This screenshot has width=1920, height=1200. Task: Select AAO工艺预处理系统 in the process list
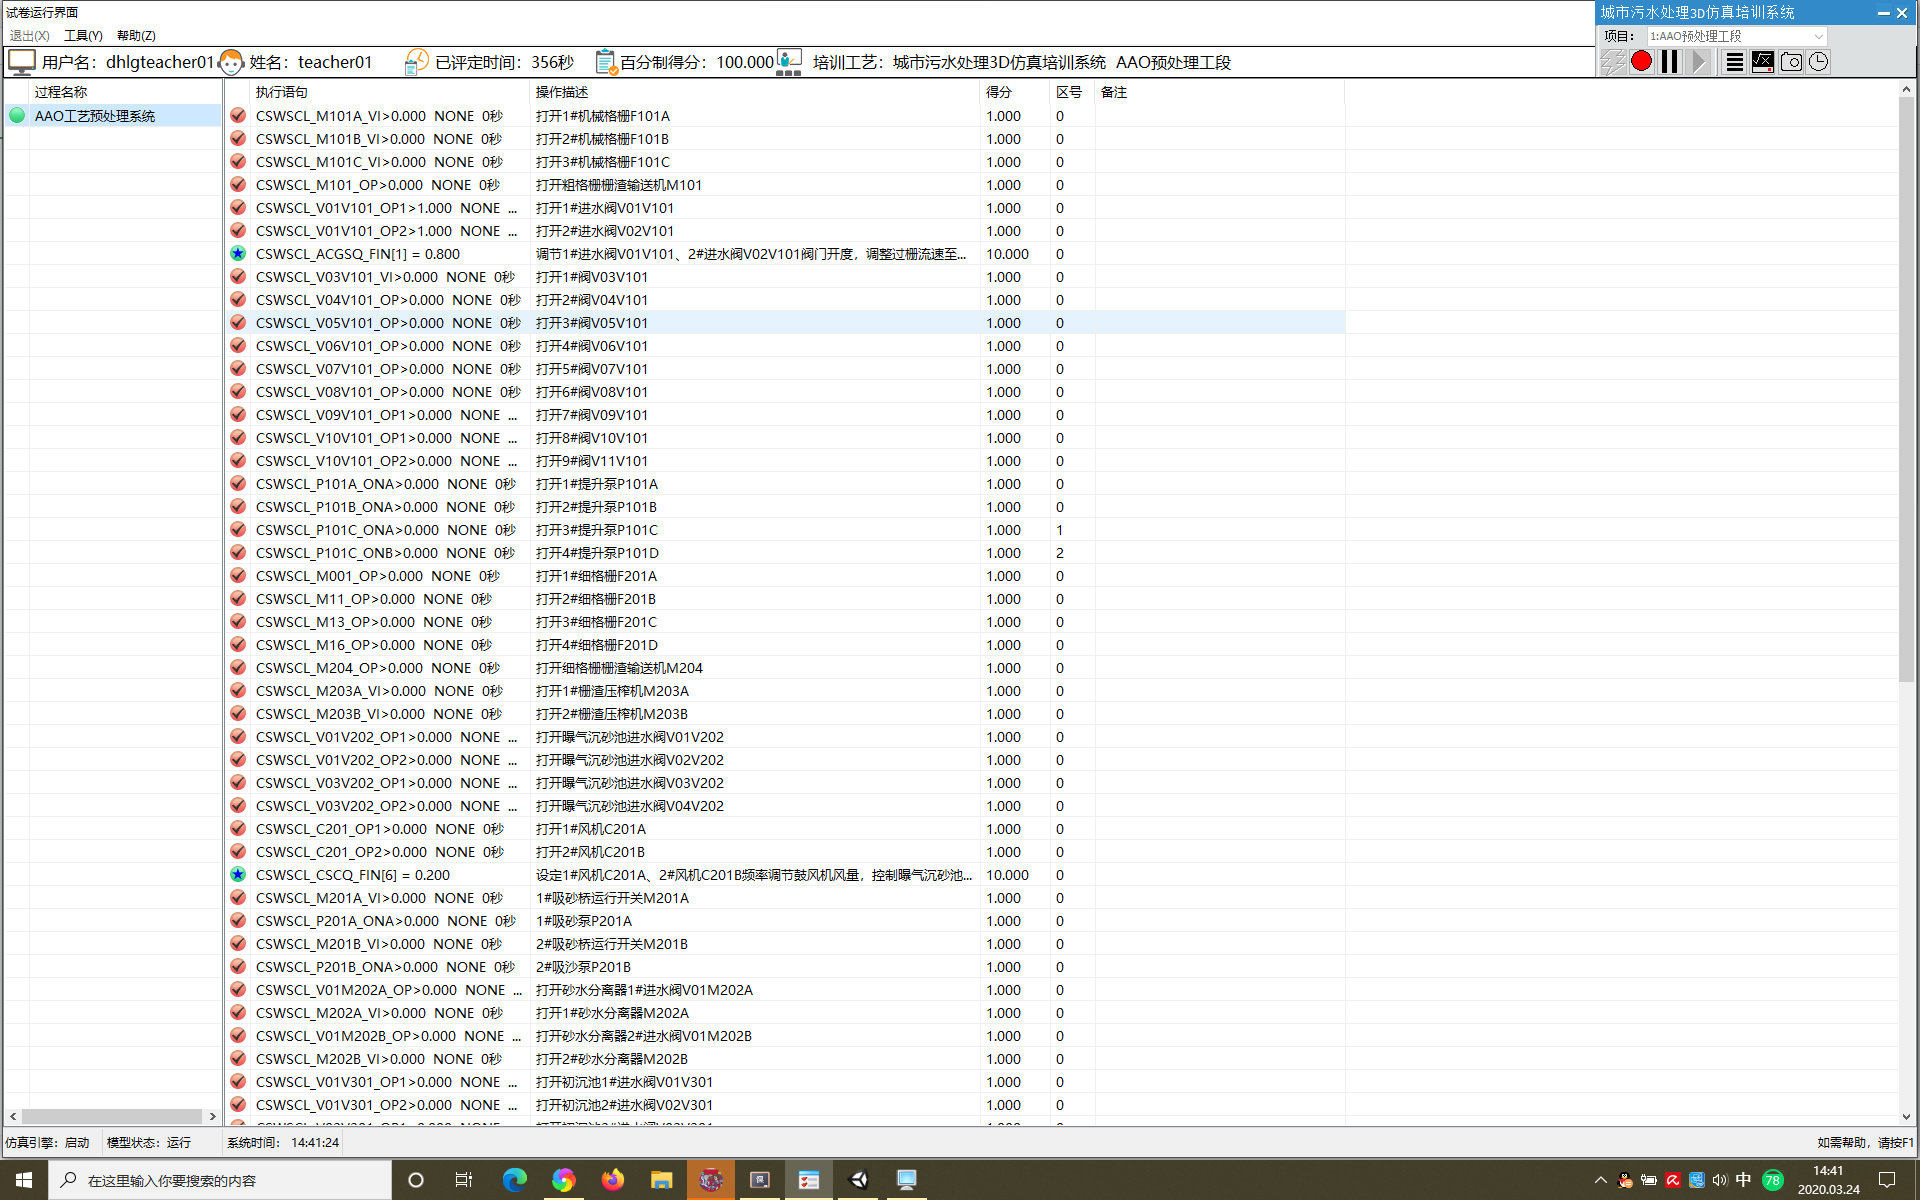(95, 116)
